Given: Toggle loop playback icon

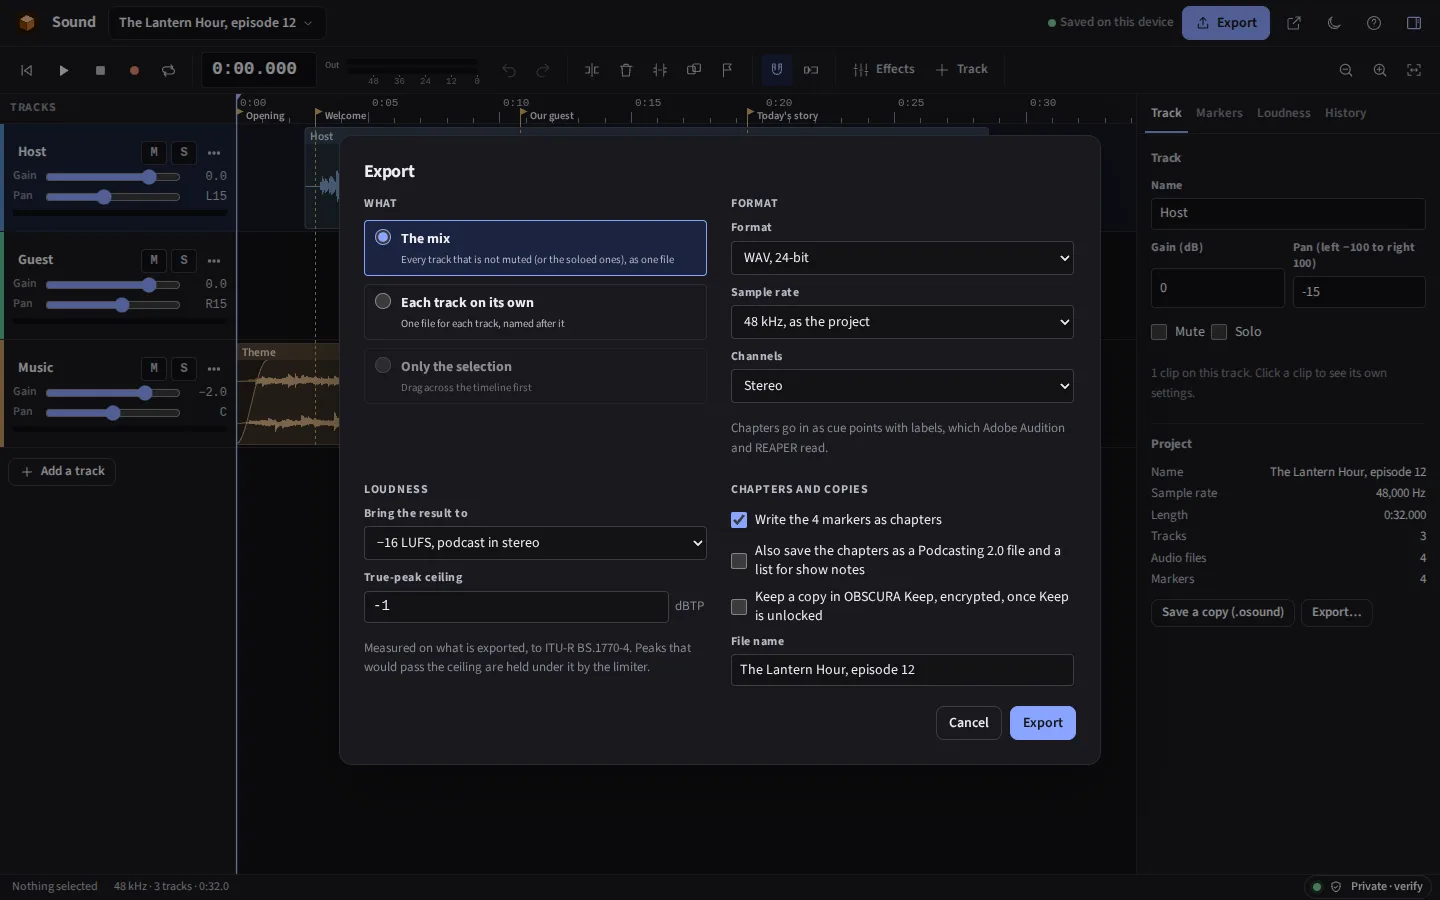Looking at the screenshot, I should (168, 70).
